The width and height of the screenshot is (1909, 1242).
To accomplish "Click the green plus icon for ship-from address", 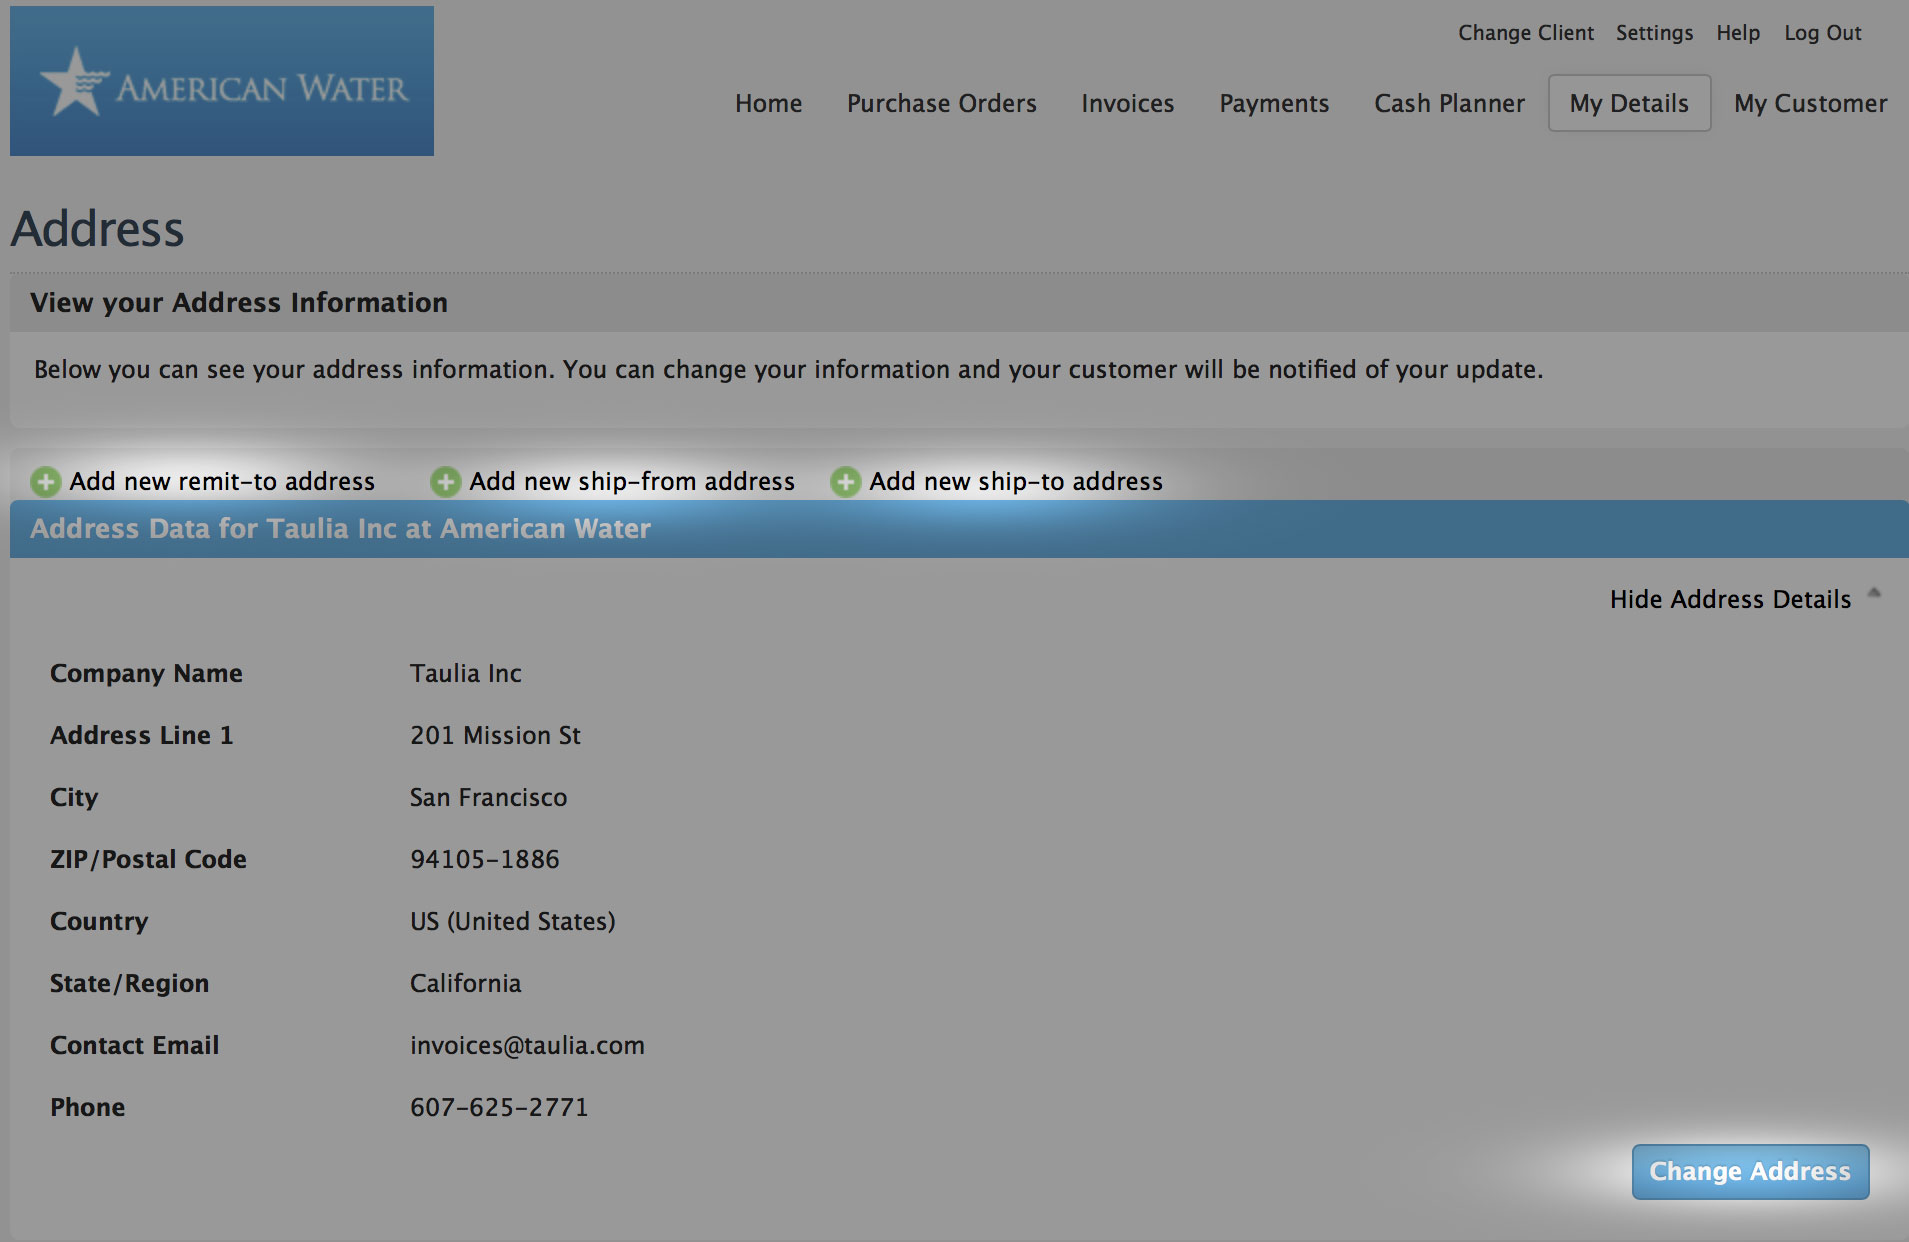I will point(445,482).
